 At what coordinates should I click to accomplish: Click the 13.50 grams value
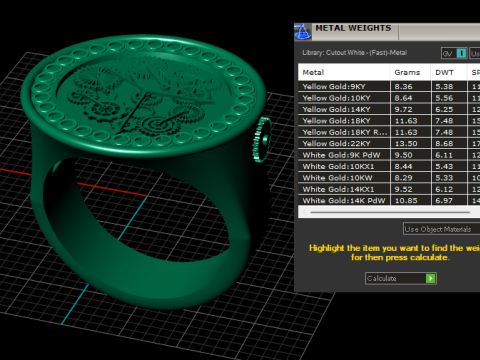click(x=406, y=144)
